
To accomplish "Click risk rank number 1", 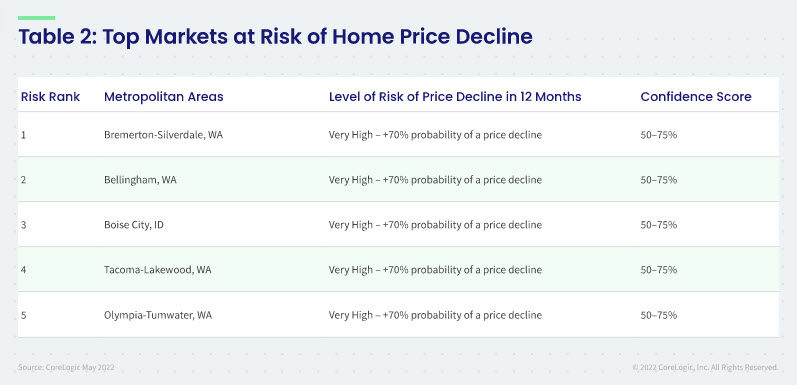I will point(23,135).
